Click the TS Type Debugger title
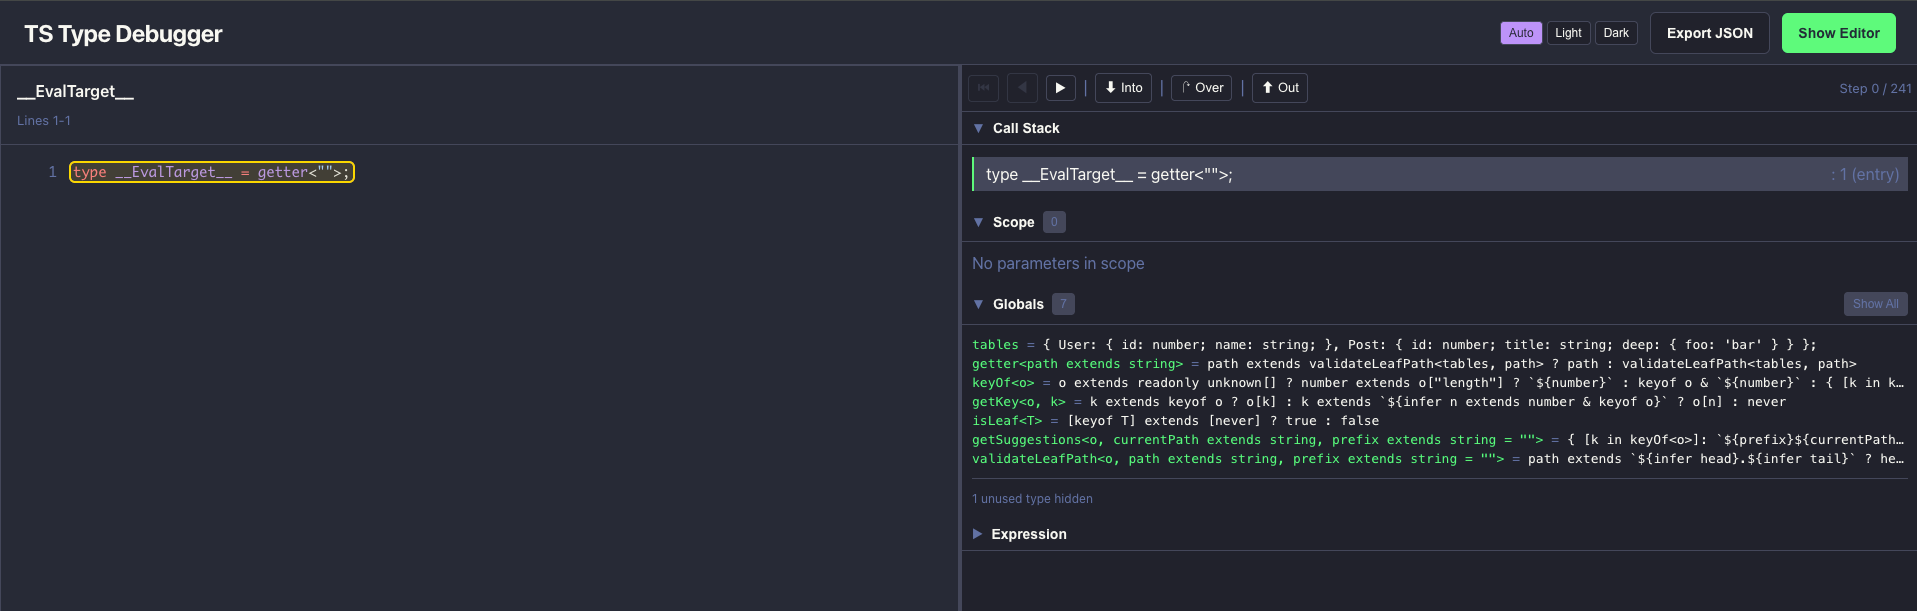 (123, 34)
